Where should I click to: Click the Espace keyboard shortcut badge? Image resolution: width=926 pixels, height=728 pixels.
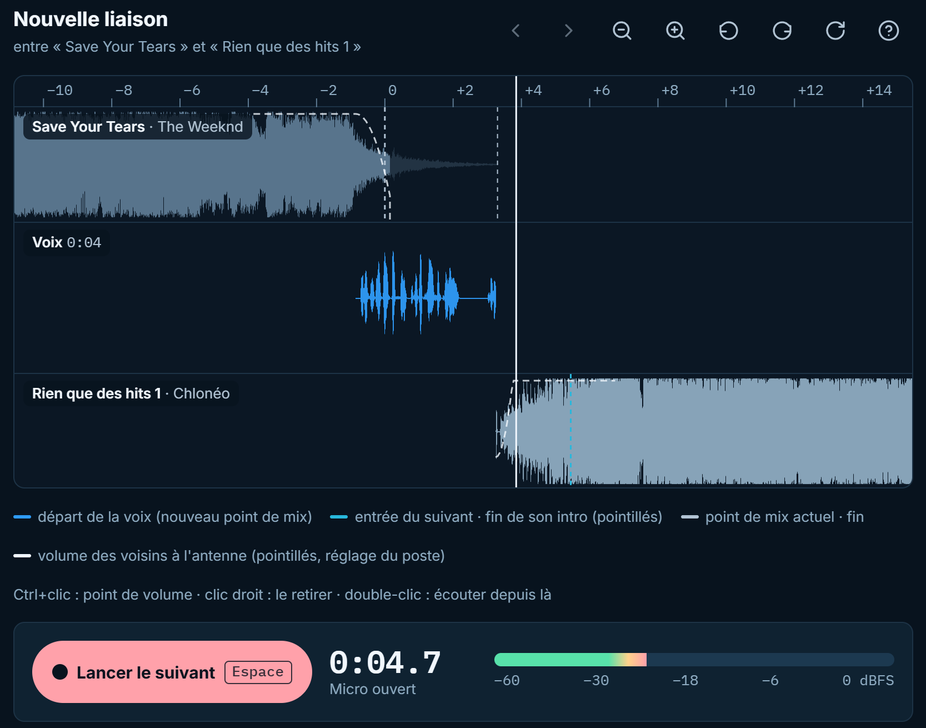258,672
